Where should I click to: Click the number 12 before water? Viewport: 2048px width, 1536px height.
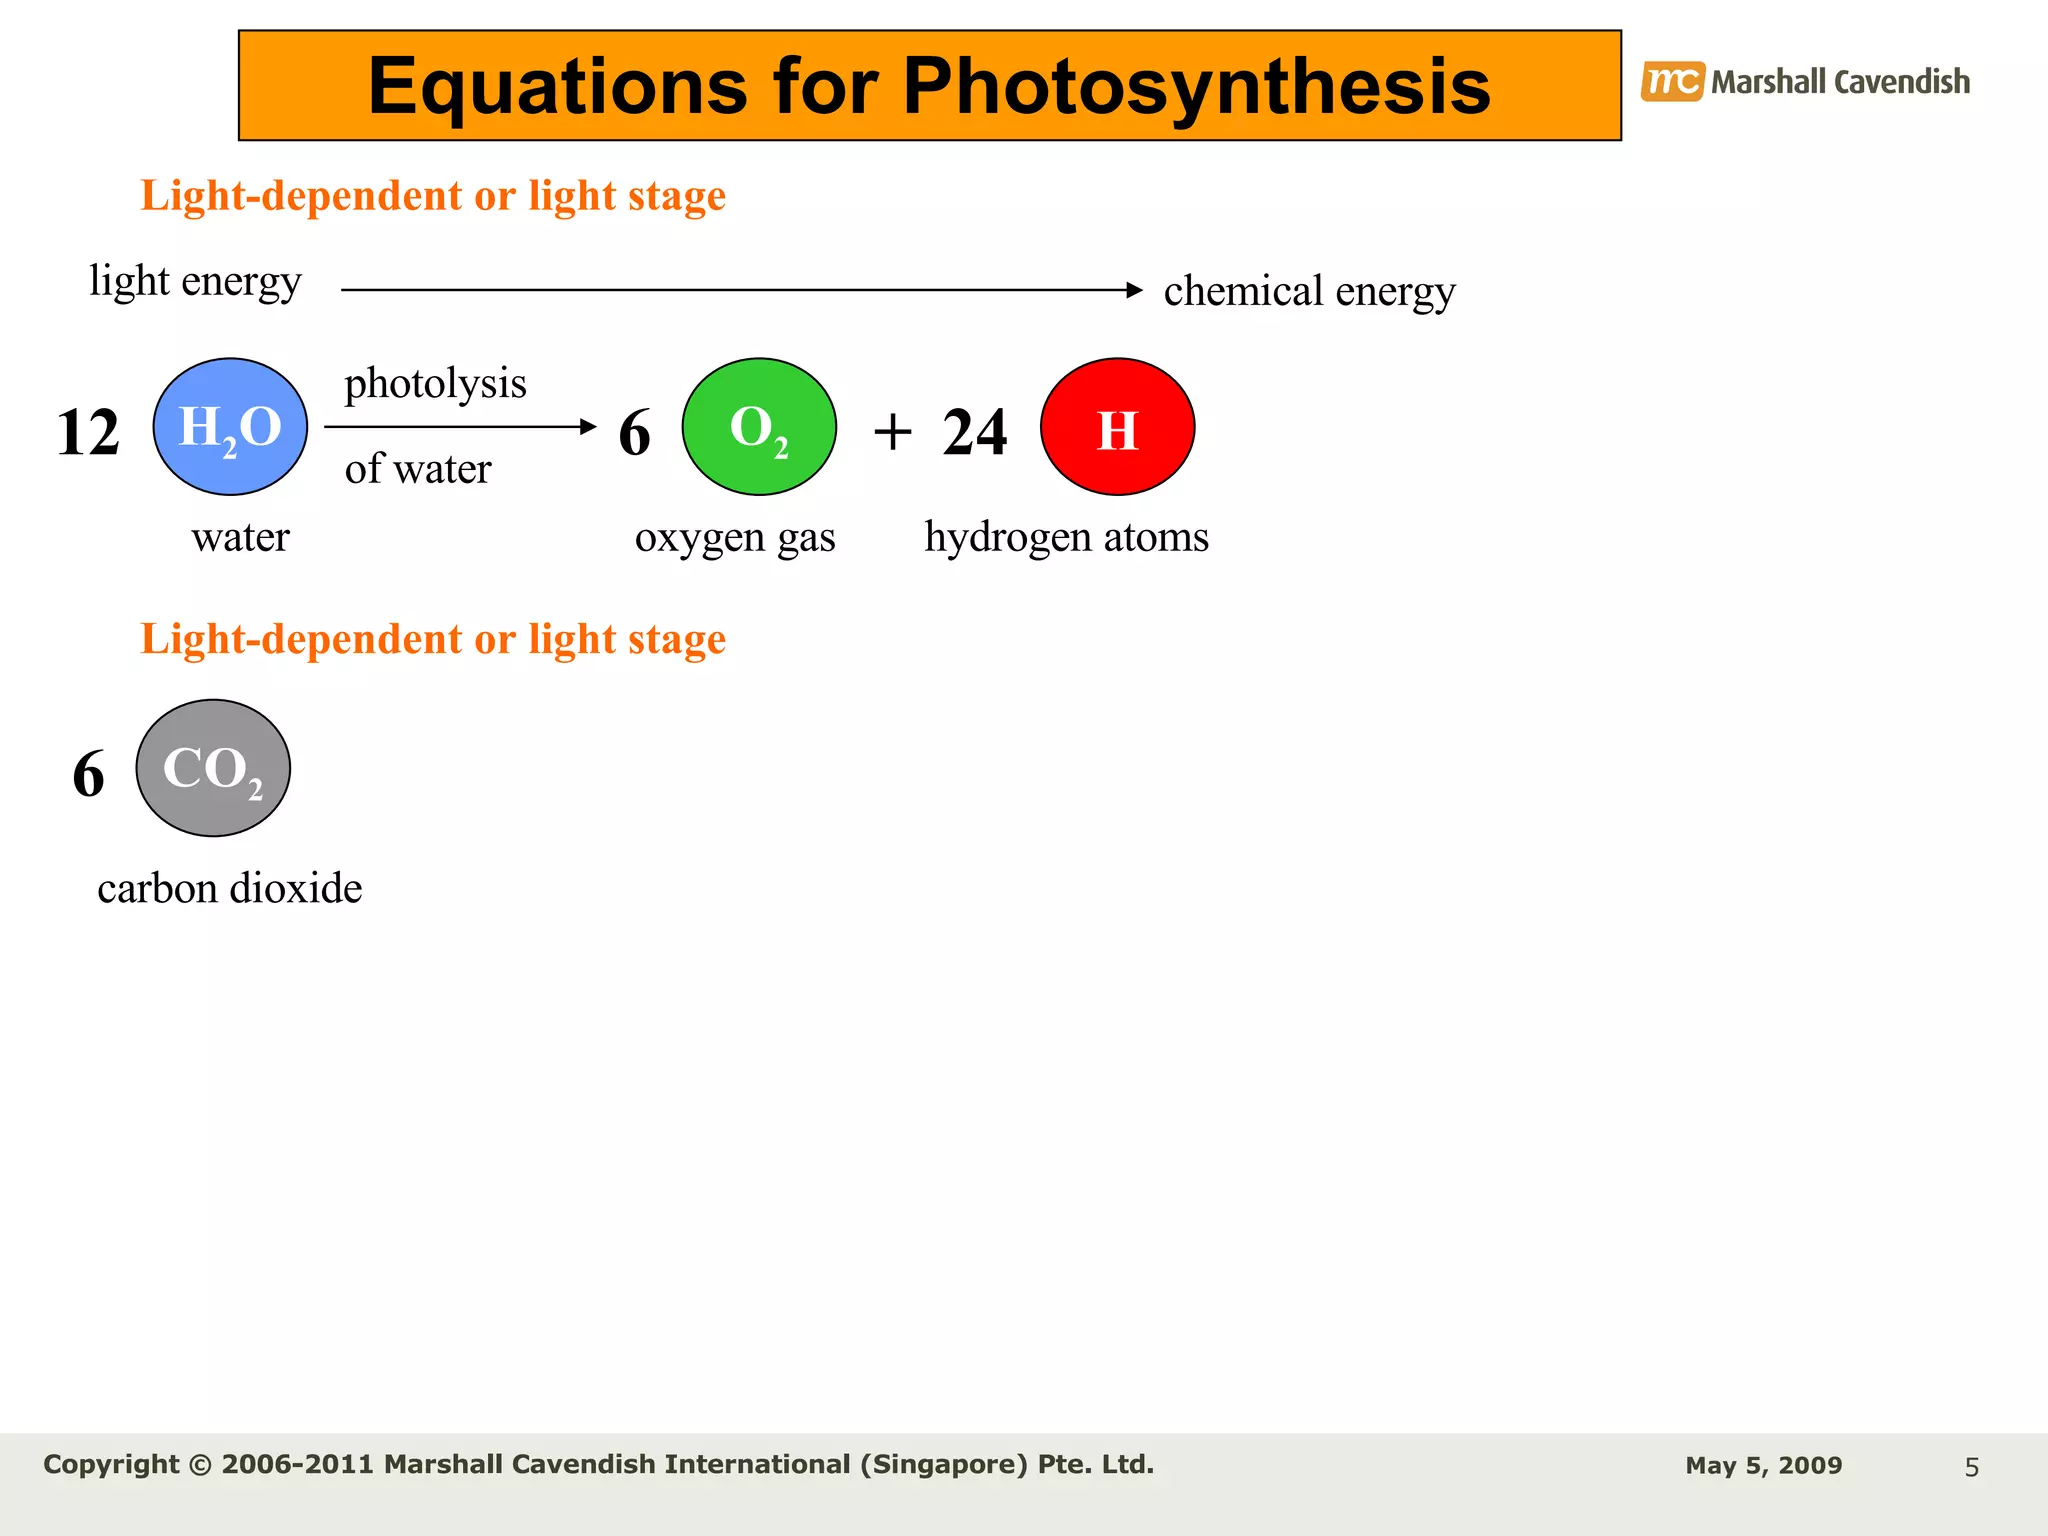coord(88,432)
